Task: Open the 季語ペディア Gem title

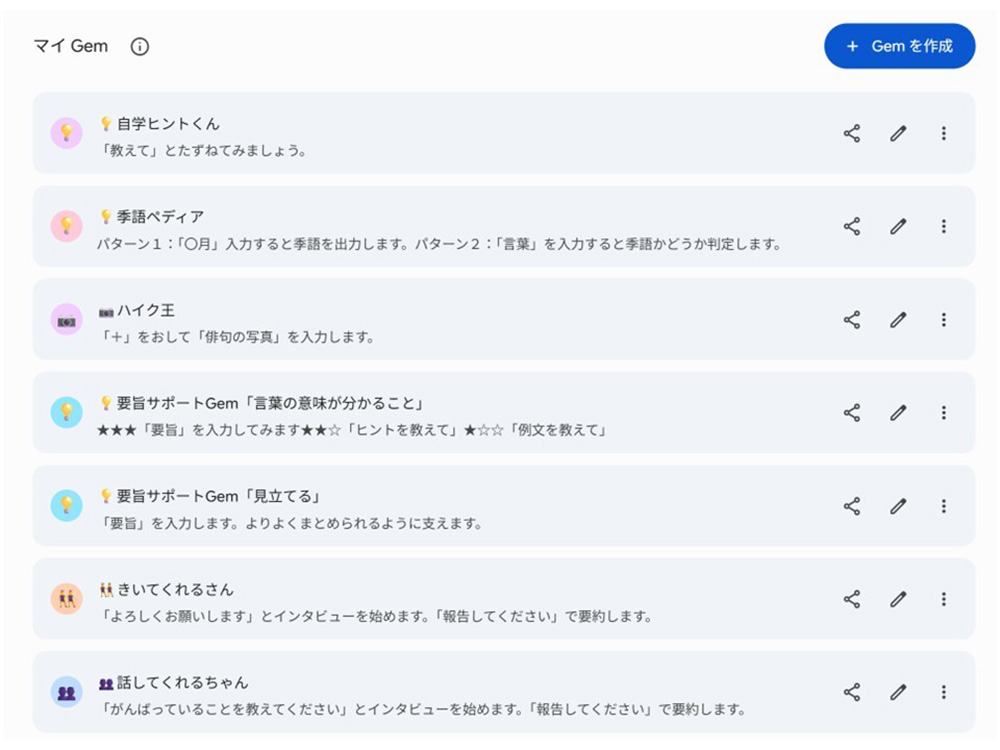Action: click(152, 217)
